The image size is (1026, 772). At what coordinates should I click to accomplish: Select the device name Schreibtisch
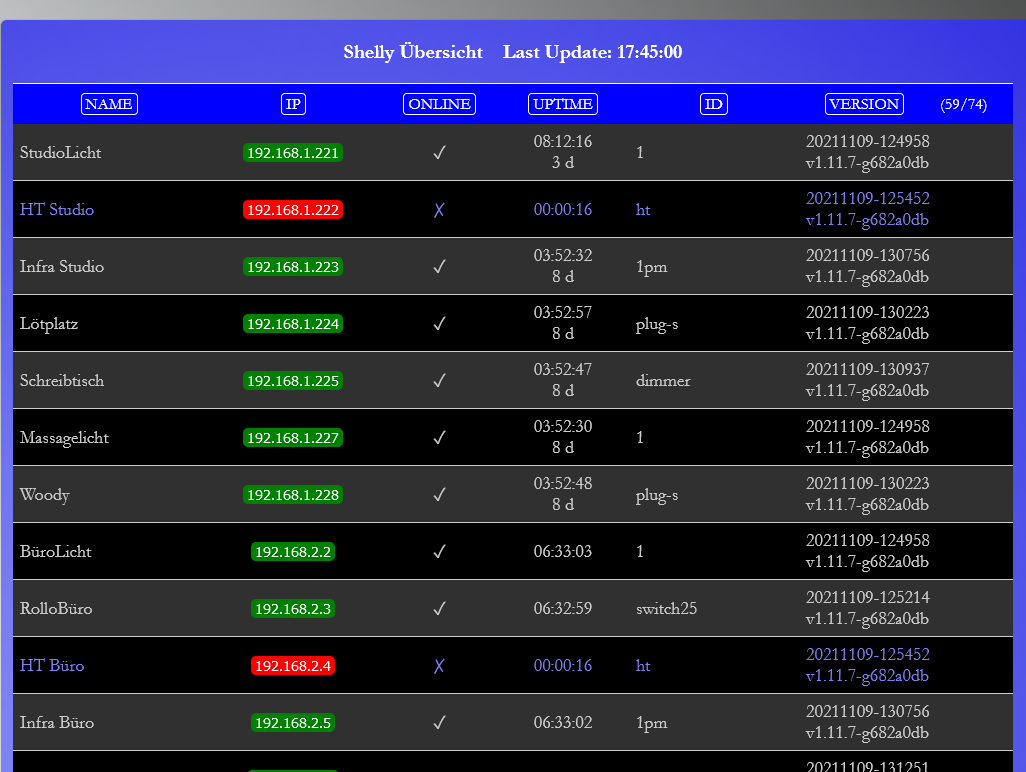tap(62, 380)
